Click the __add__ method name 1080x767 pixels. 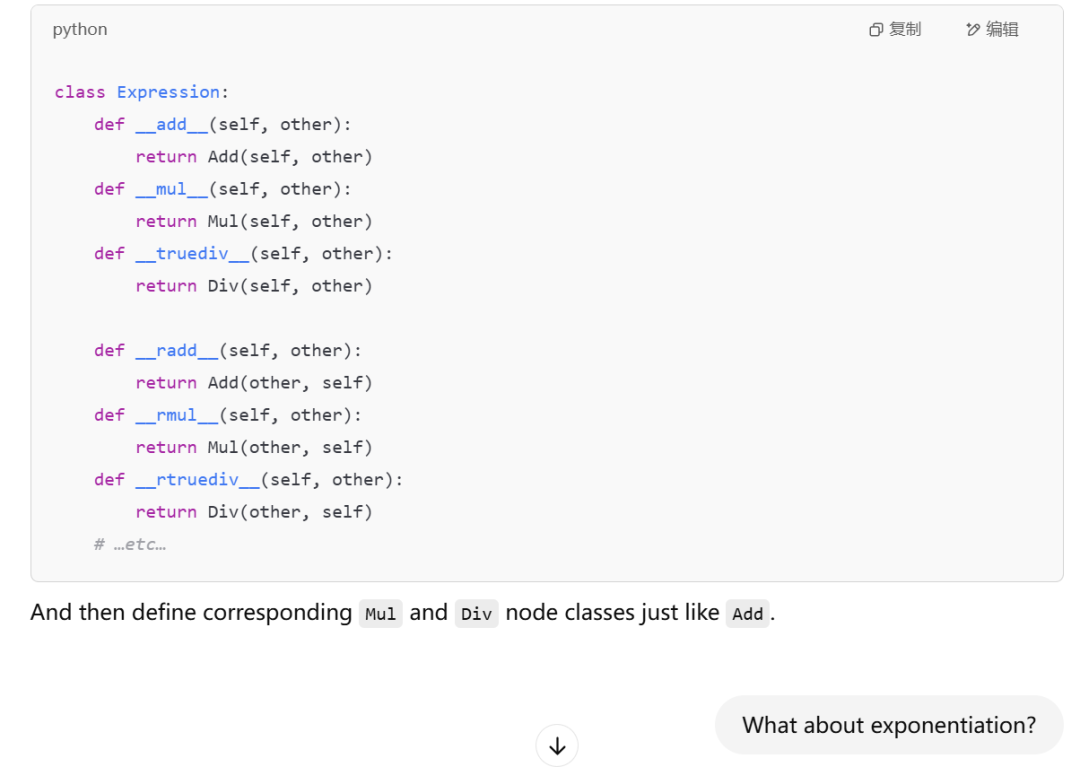tap(172, 124)
